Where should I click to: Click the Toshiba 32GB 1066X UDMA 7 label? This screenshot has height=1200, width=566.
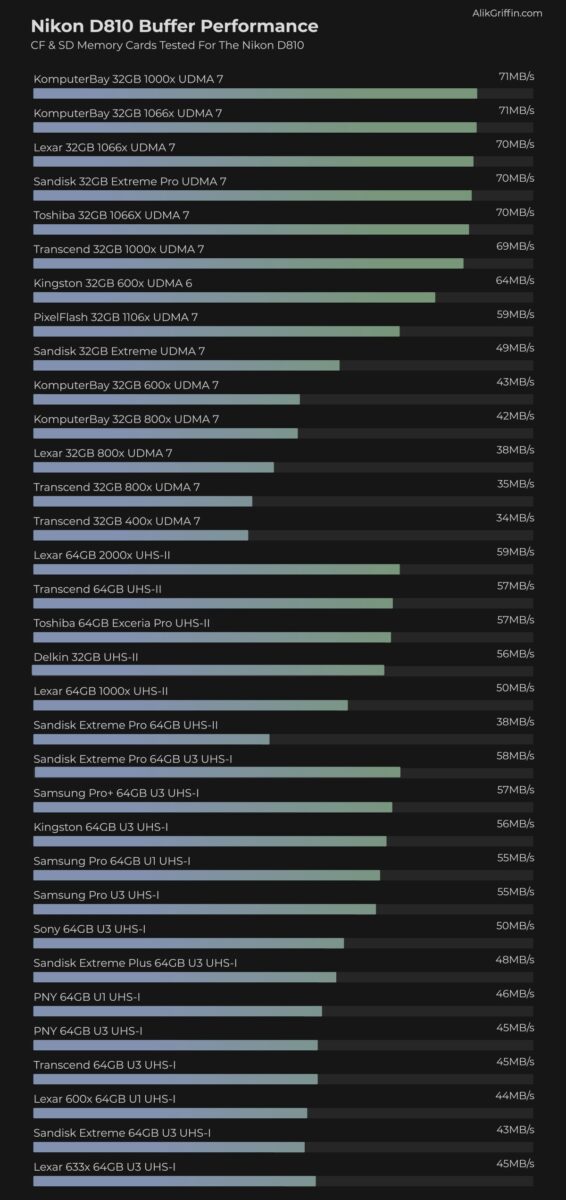pos(111,216)
